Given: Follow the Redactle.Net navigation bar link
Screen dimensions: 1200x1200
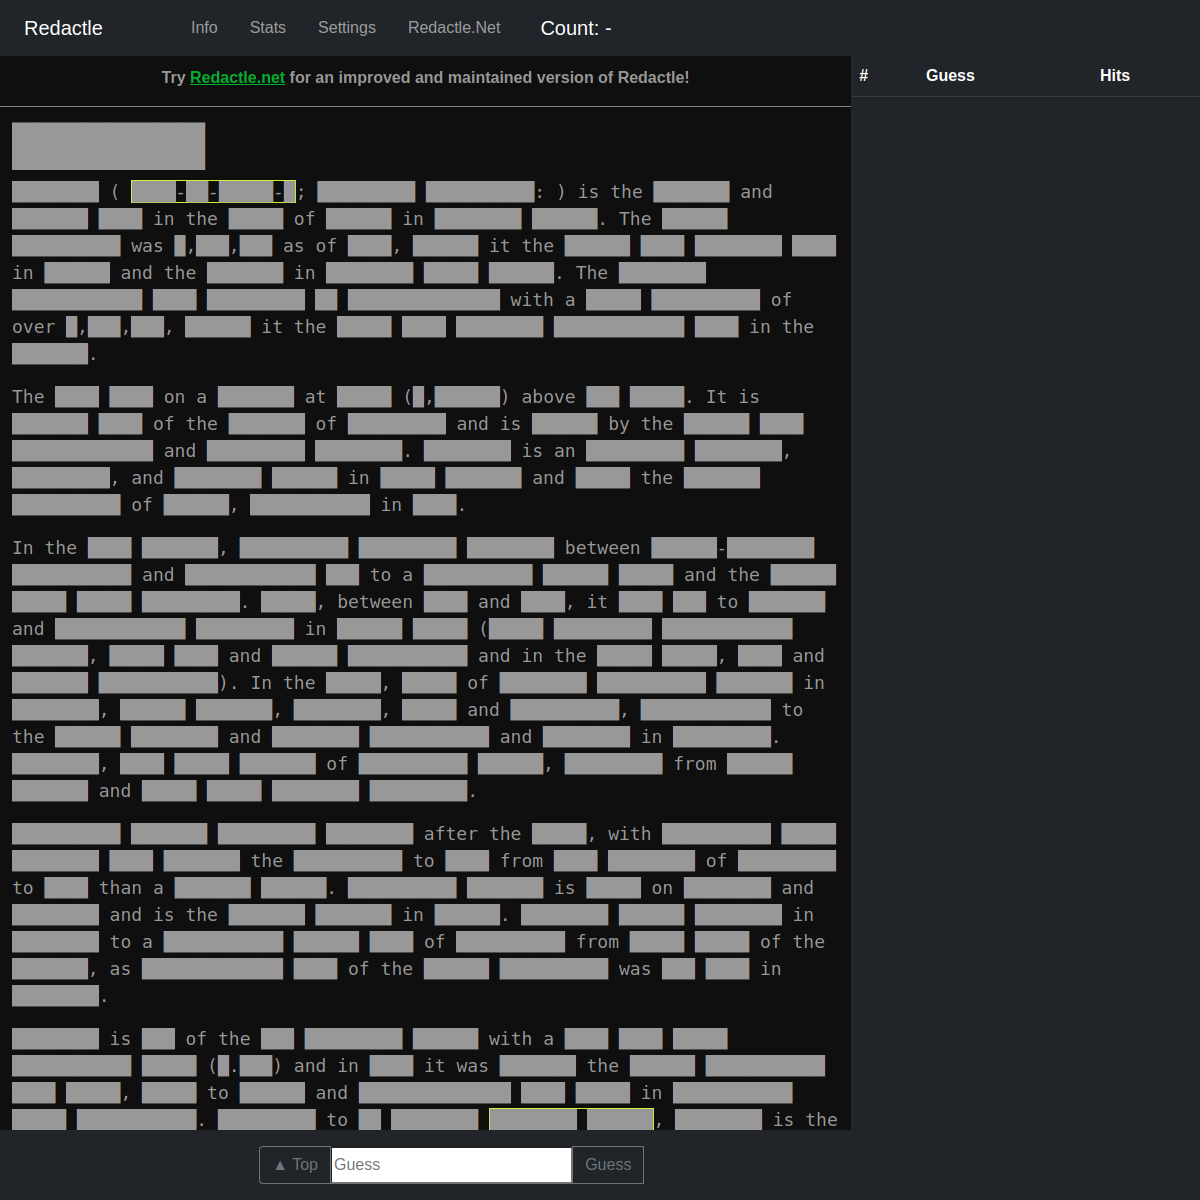Looking at the screenshot, I should (454, 28).
